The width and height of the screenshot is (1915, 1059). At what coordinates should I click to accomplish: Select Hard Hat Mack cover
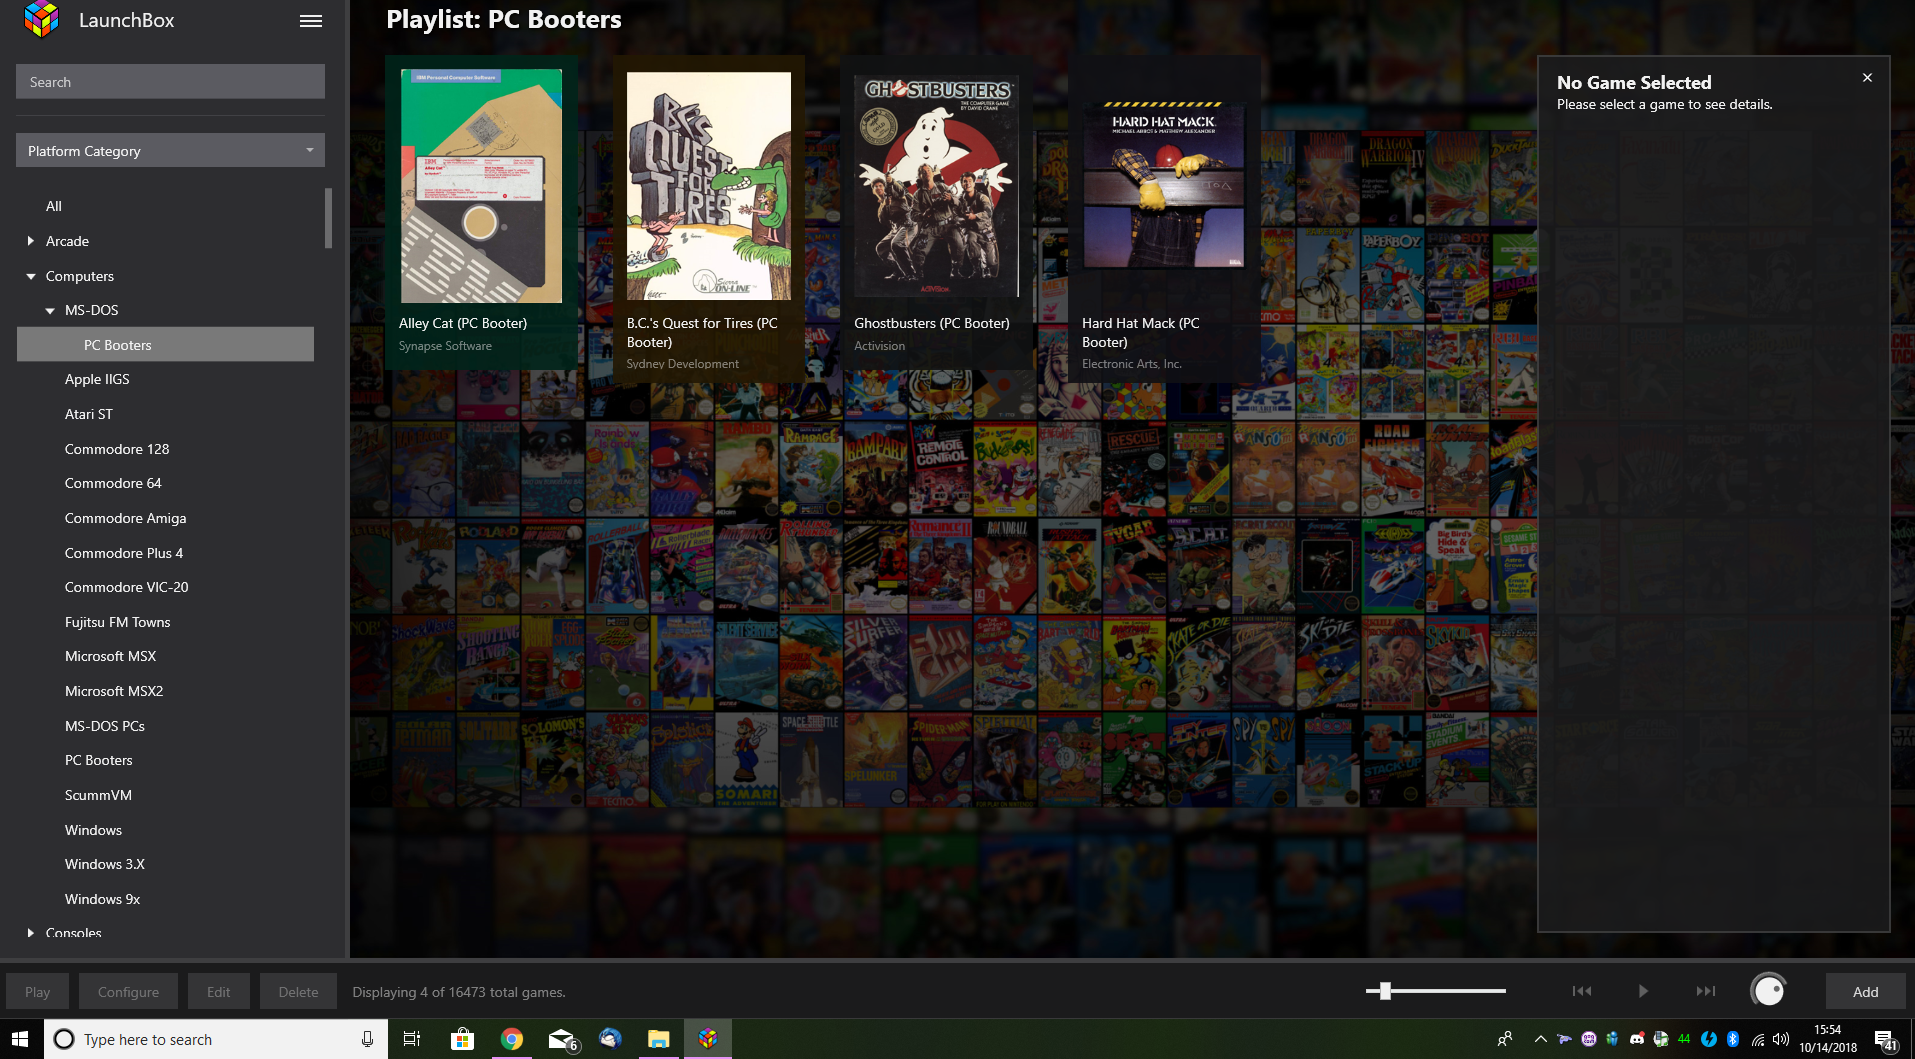pos(1164,186)
